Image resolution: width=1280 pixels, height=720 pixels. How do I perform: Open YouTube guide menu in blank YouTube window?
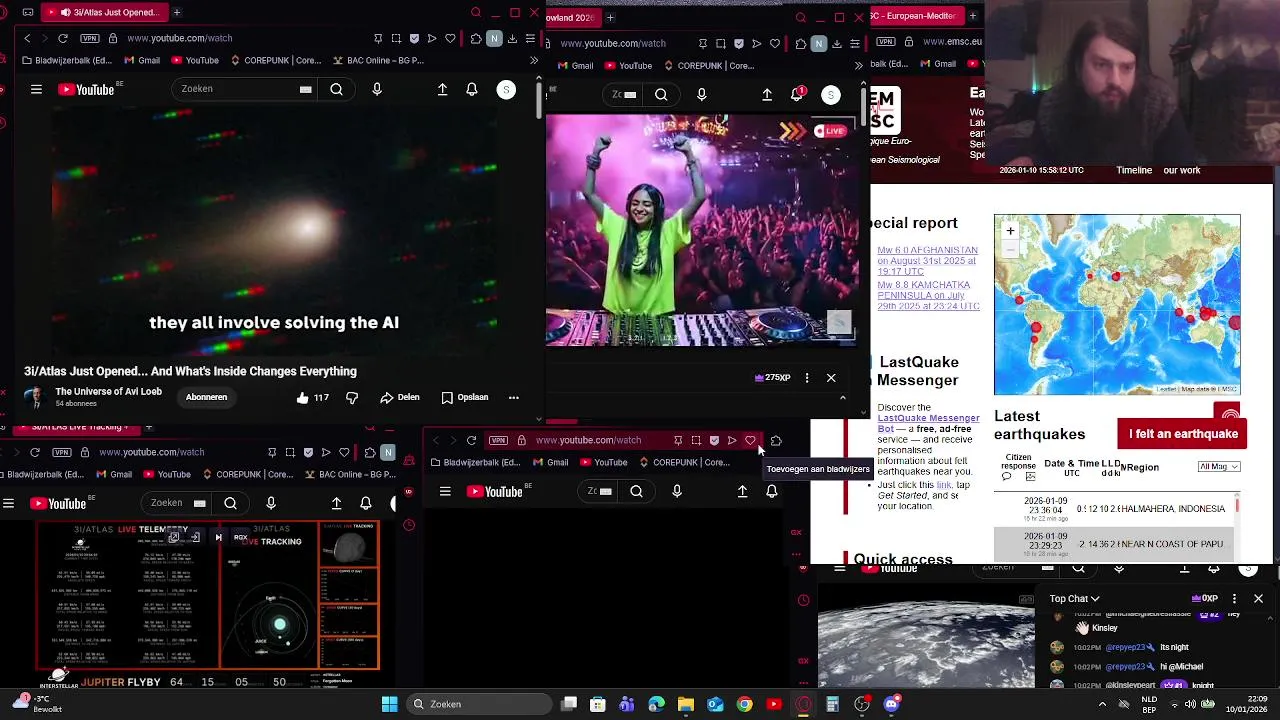tap(445, 491)
